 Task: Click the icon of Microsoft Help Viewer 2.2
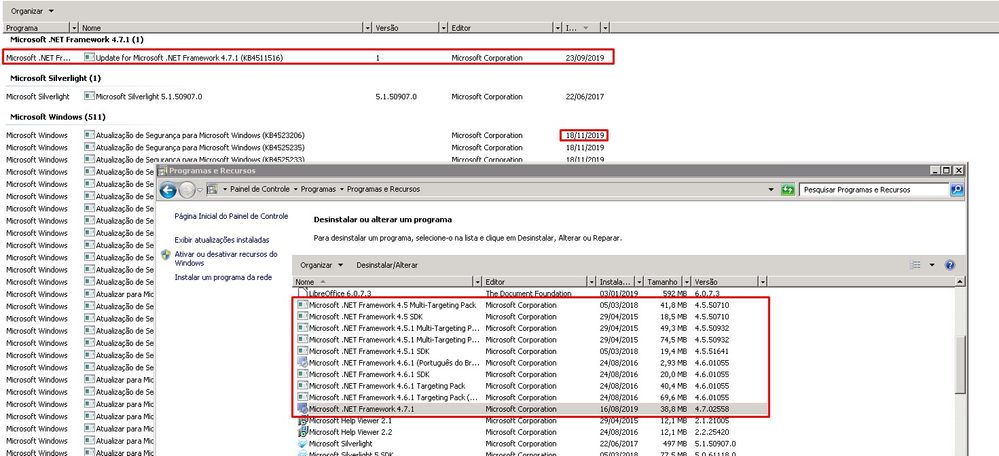point(303,432)
